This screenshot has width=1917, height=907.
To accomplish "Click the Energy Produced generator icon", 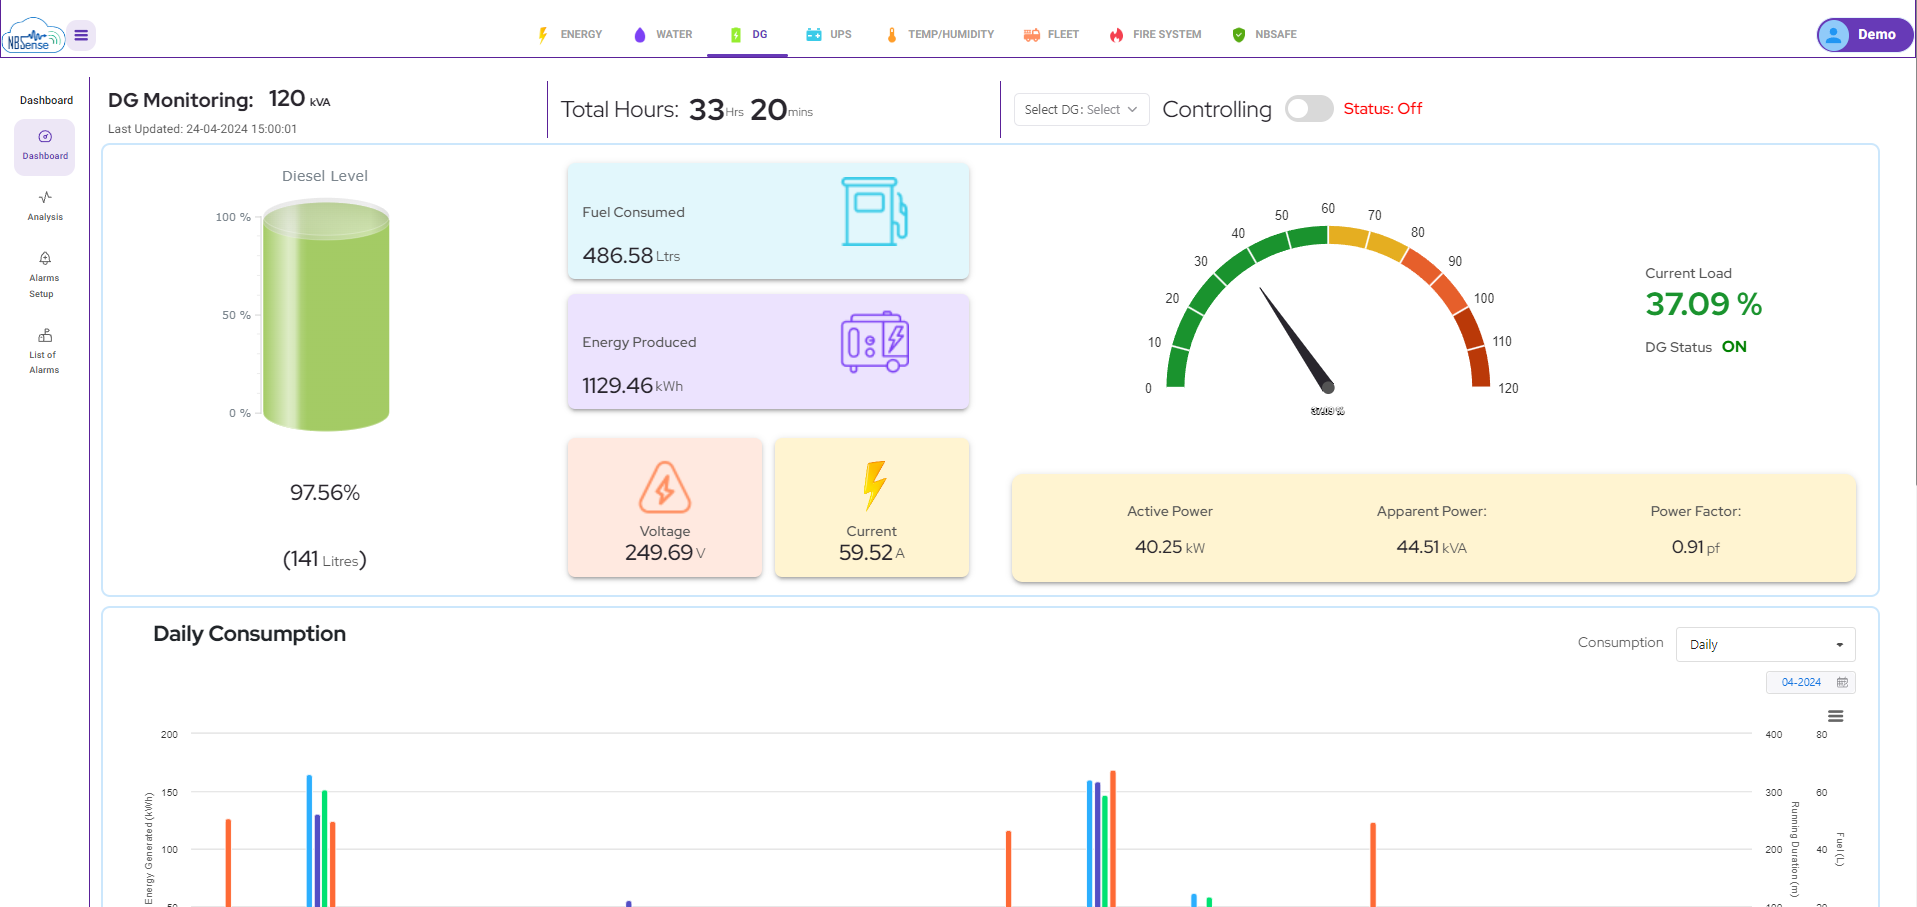I will [x=875, y=342].
